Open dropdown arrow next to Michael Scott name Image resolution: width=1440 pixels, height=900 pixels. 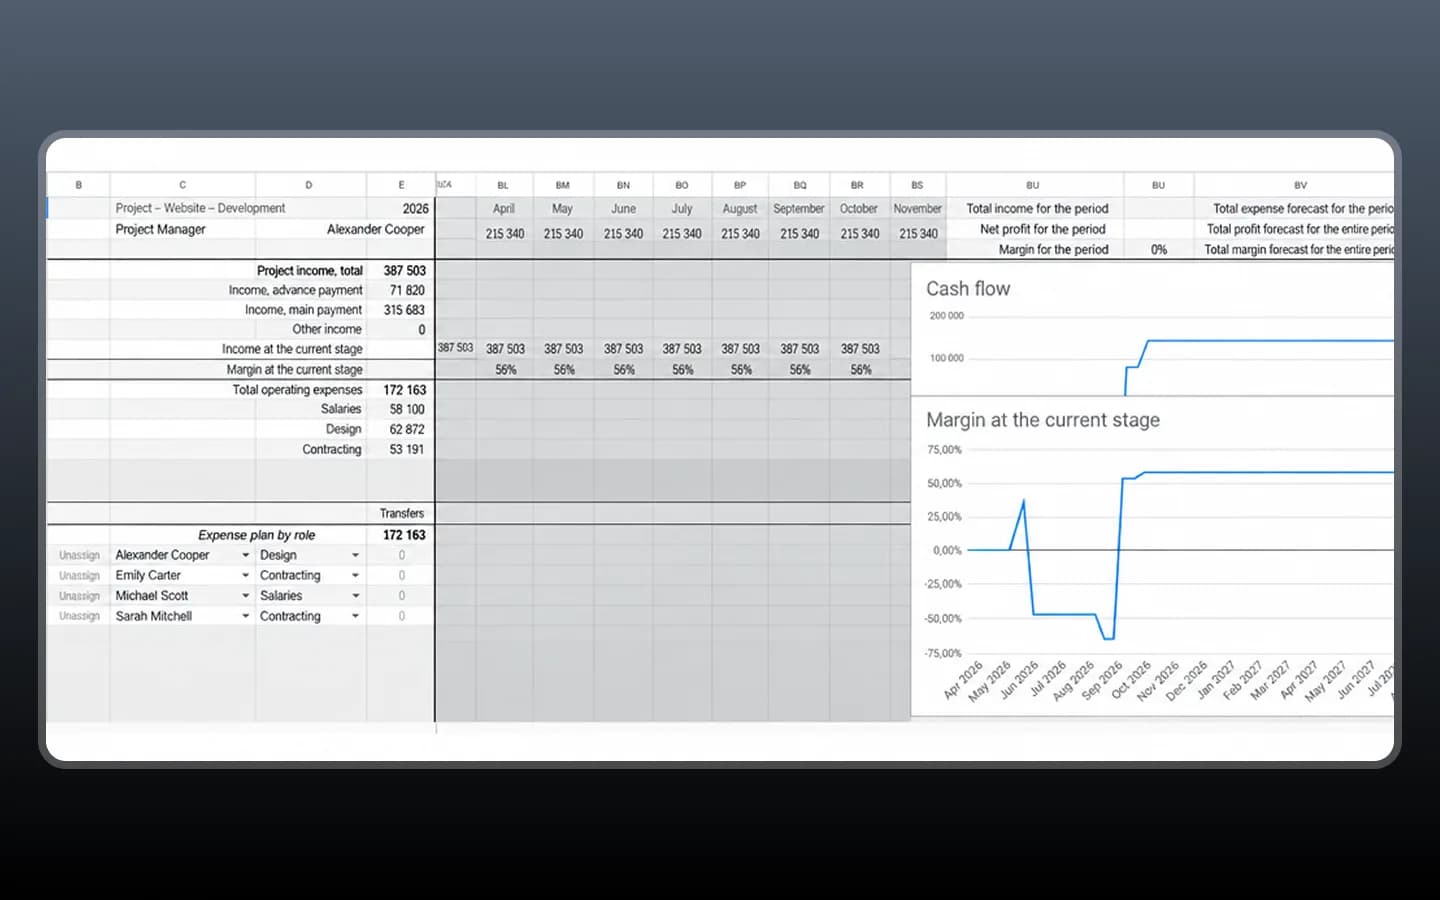[x=245, y=595]
